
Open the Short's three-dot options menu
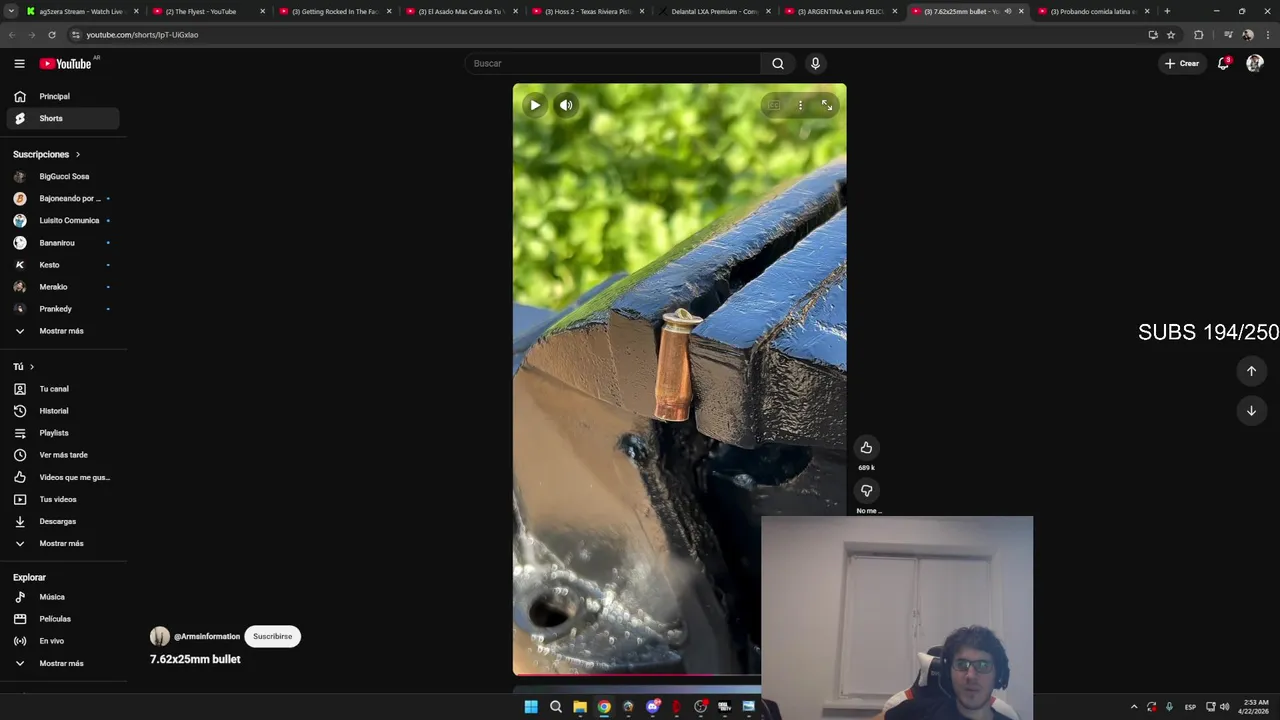(800, 105)
